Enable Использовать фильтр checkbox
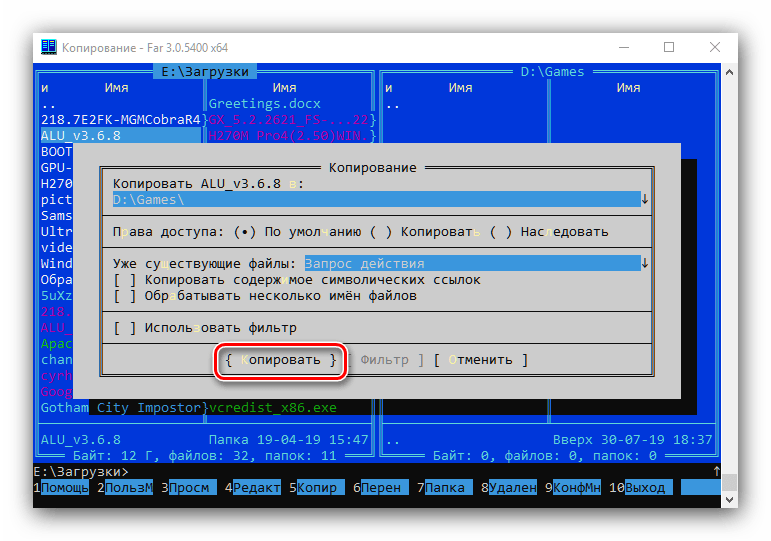771x541 pixels. 205,328
